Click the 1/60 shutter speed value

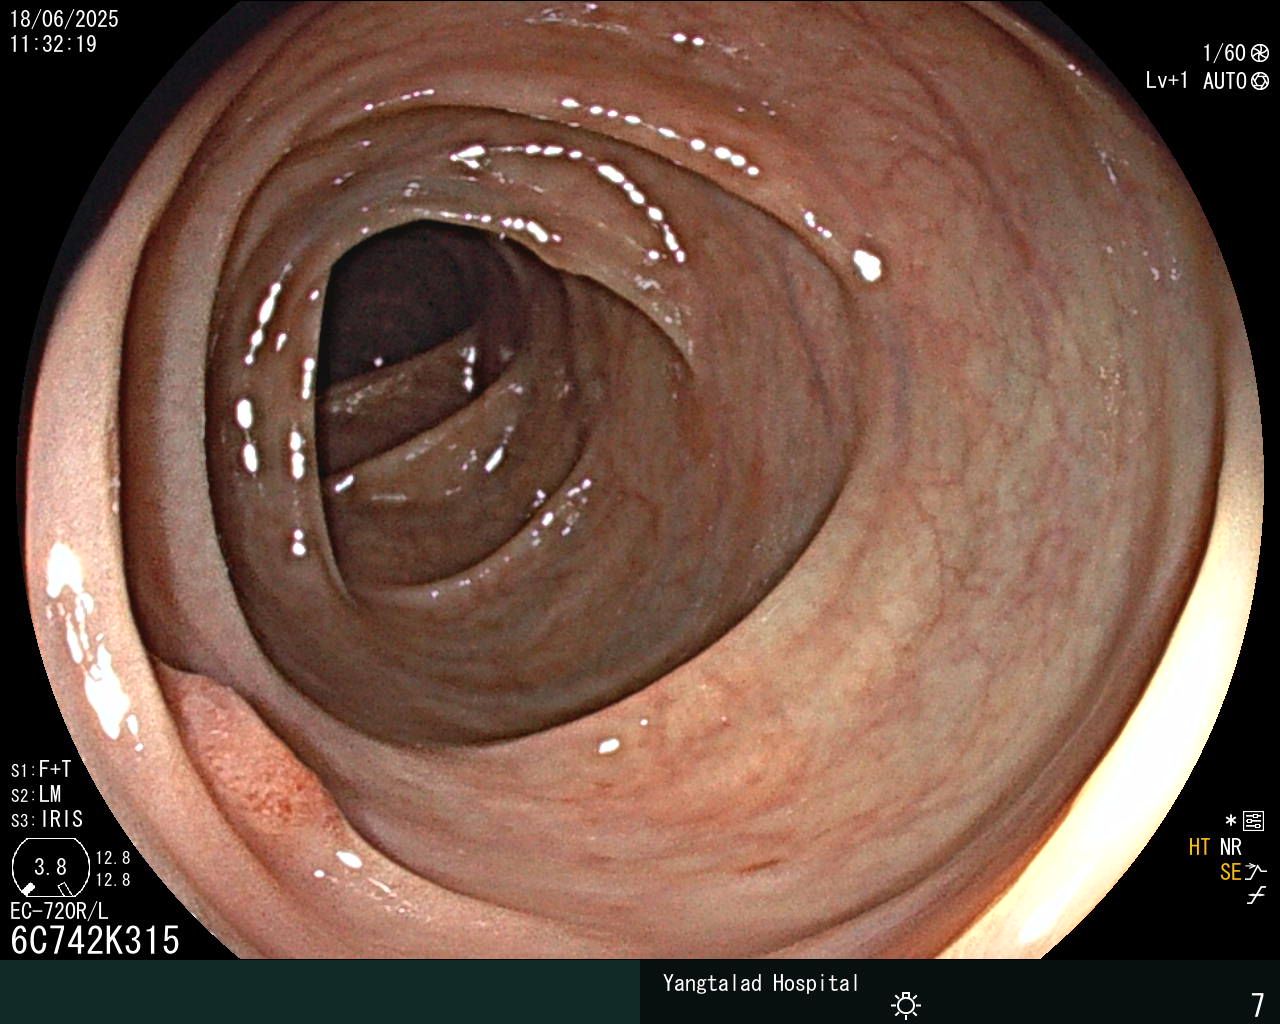pyautogui.click(x=1224, y=54)
